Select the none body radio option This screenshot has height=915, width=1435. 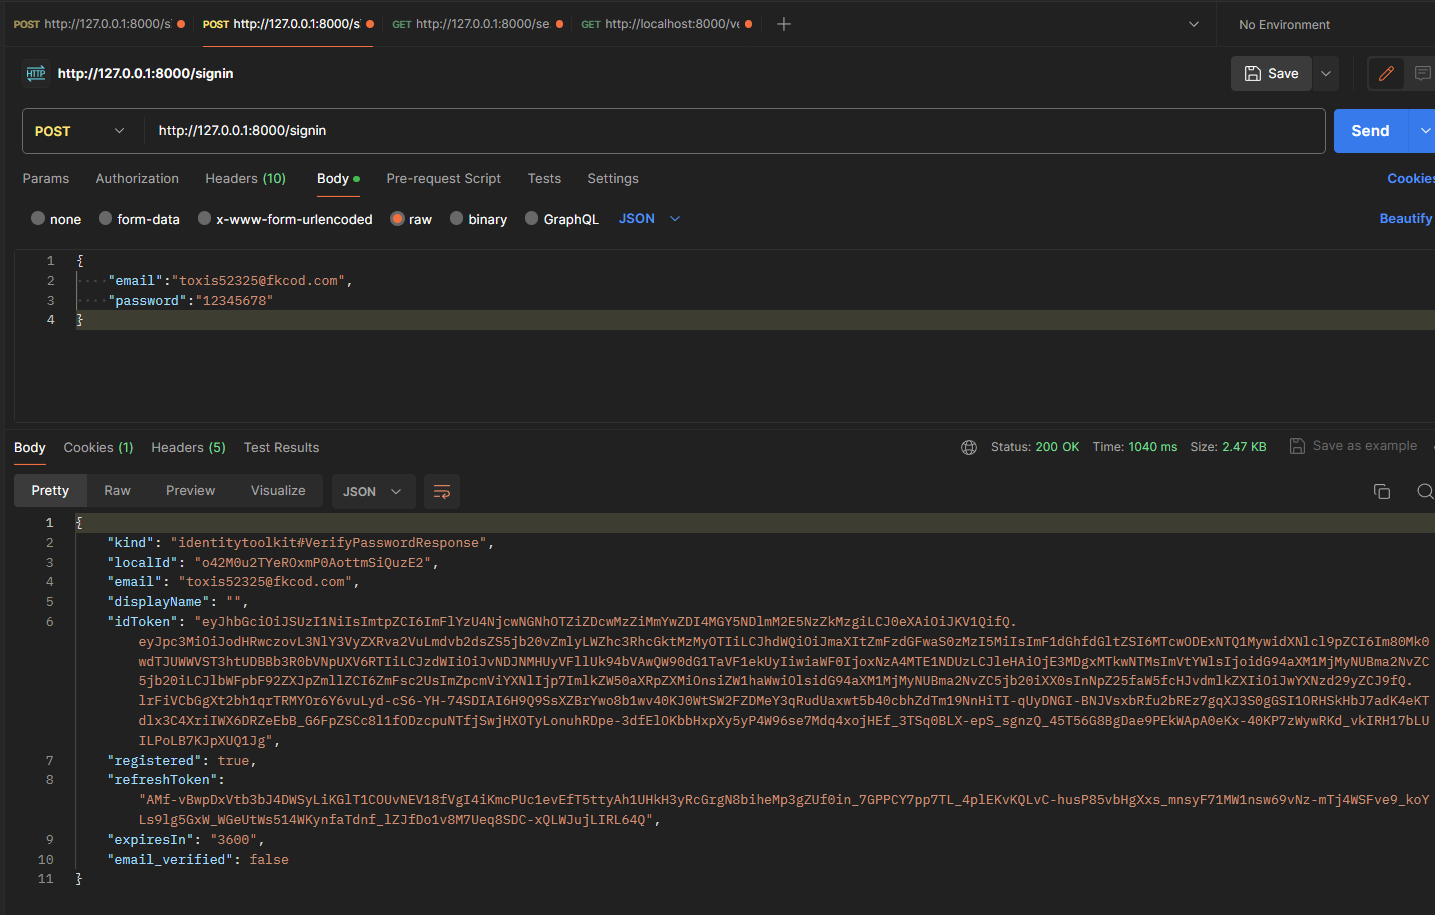38,219
